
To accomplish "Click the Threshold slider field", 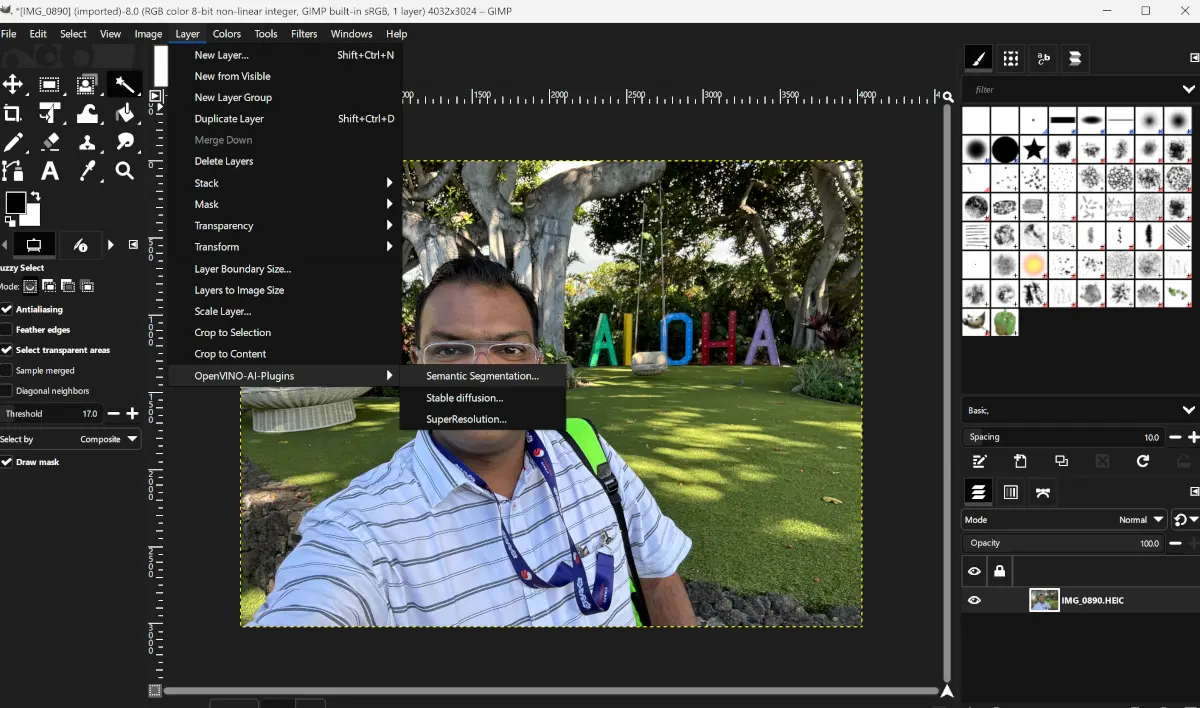I will [x=52, y=413].
